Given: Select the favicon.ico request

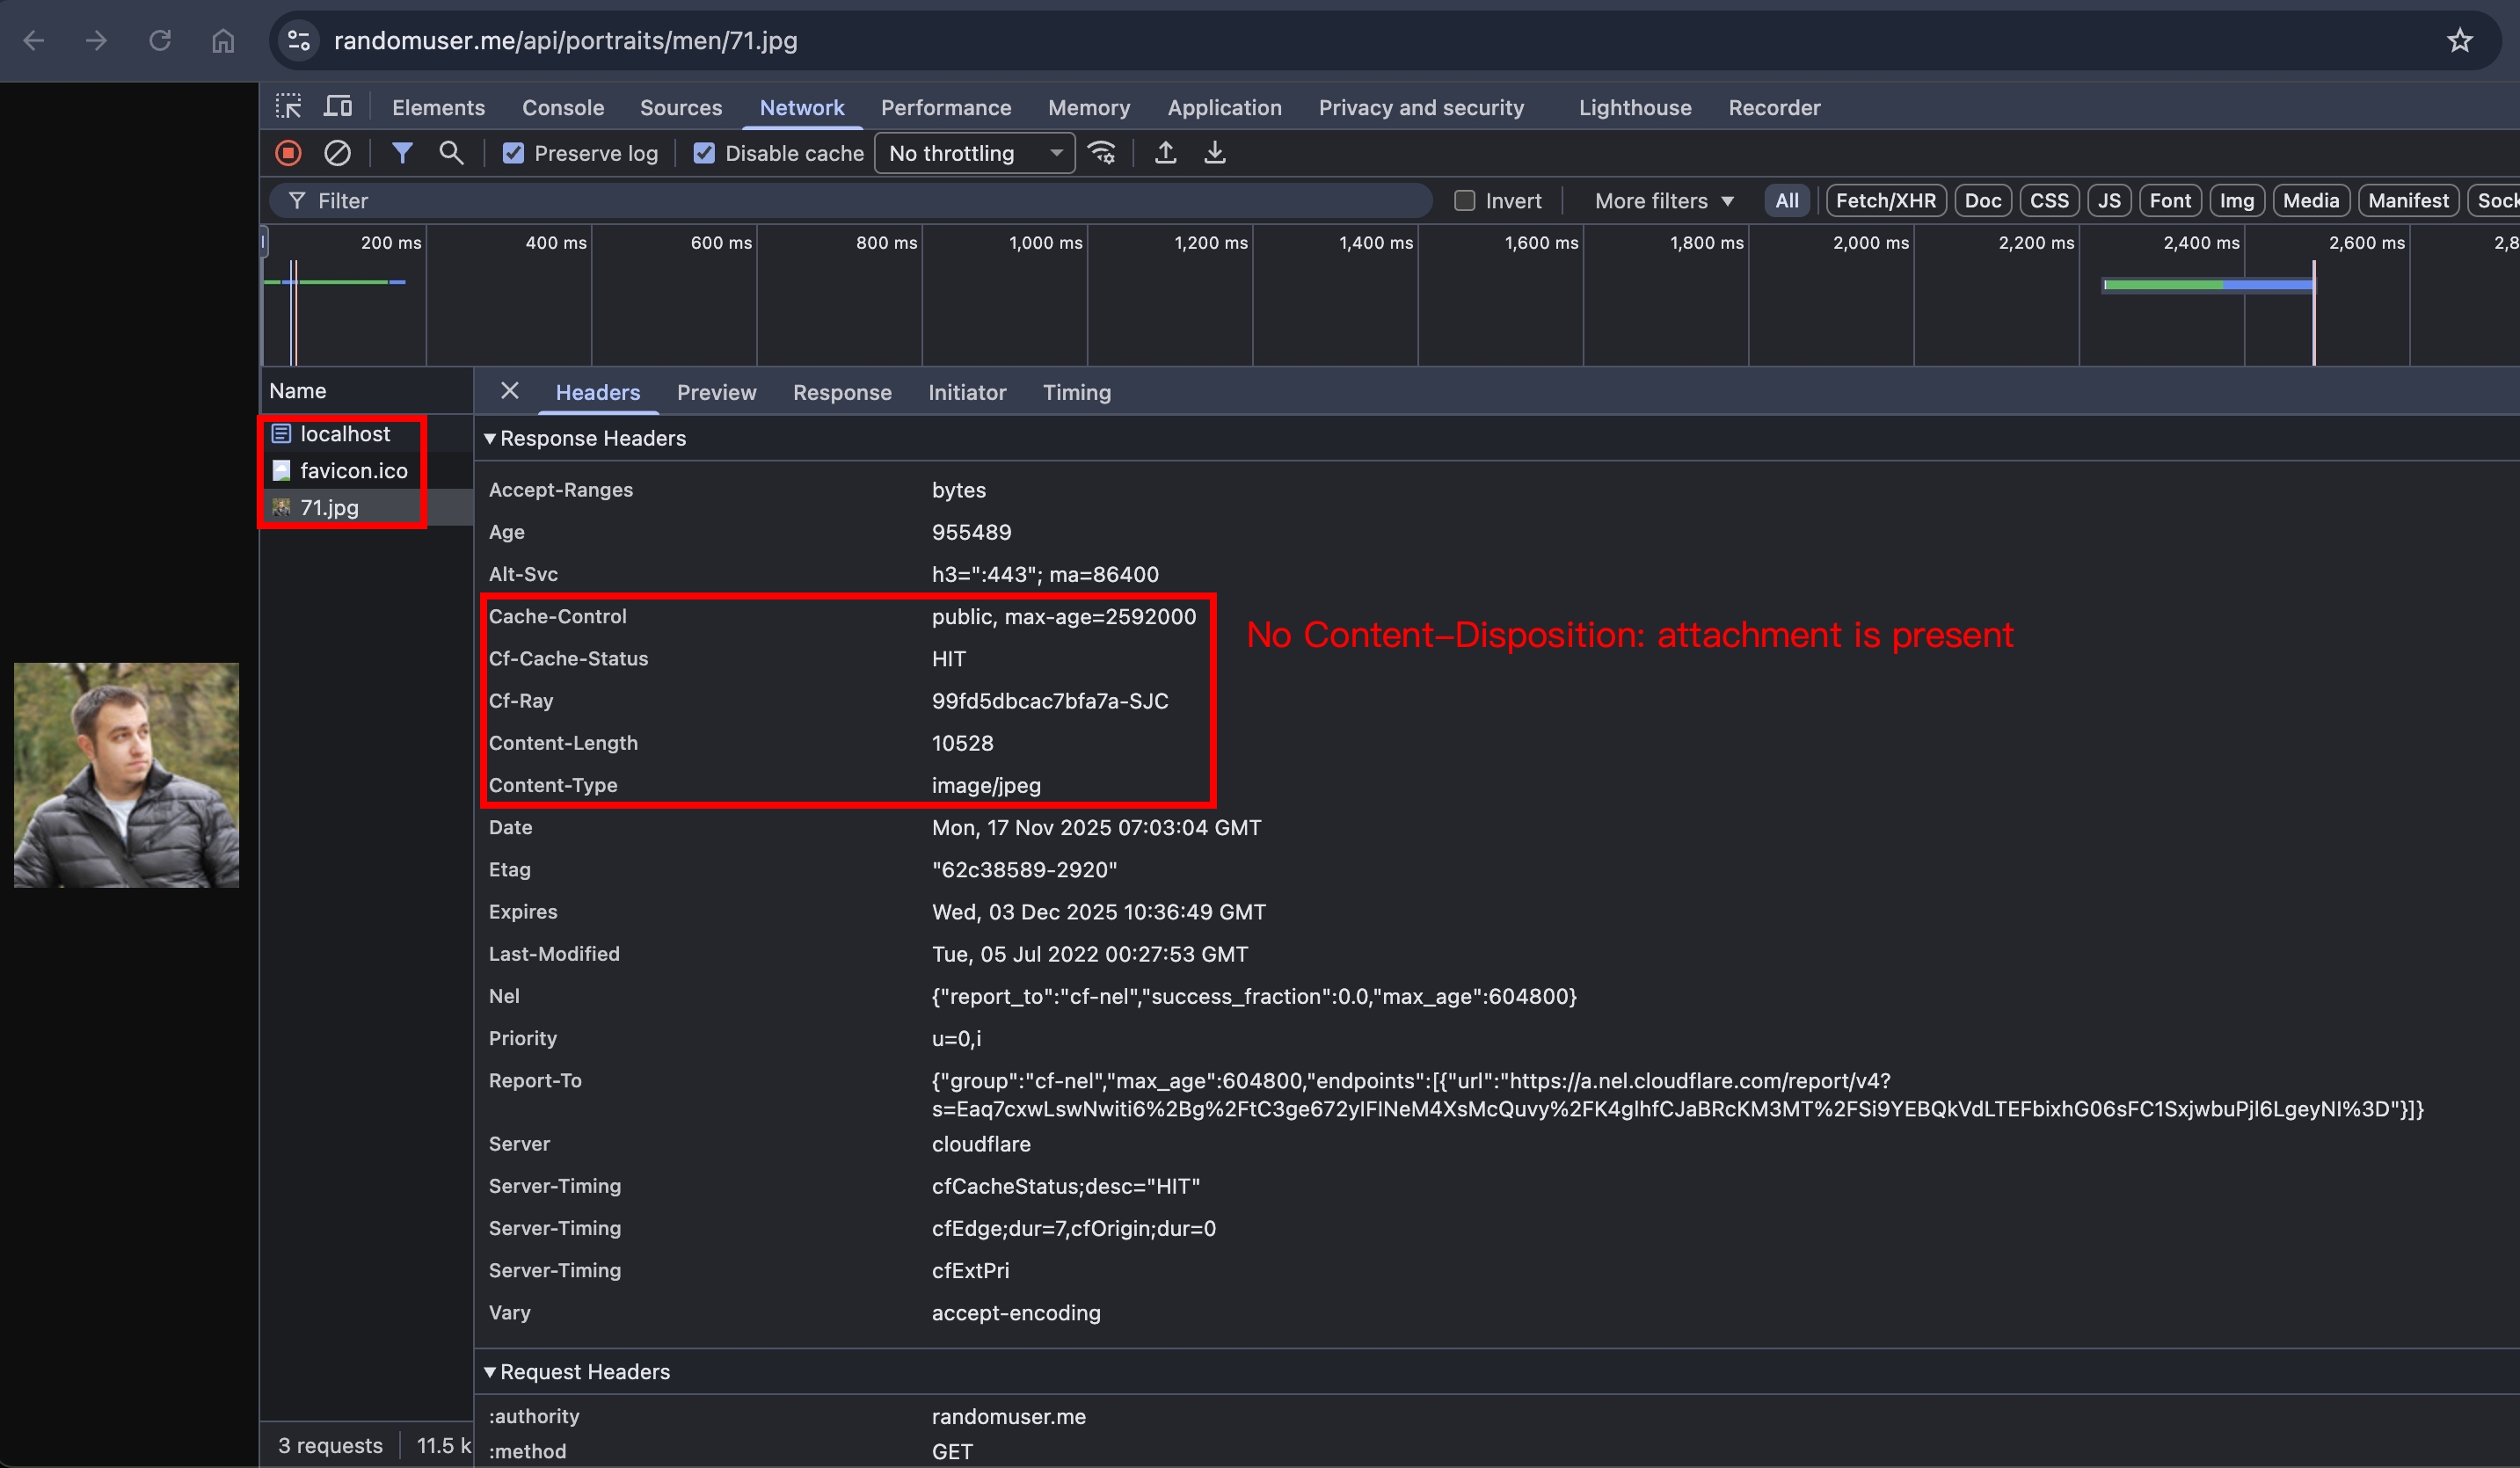Looking at the screenshot, I should pos(353,470).
